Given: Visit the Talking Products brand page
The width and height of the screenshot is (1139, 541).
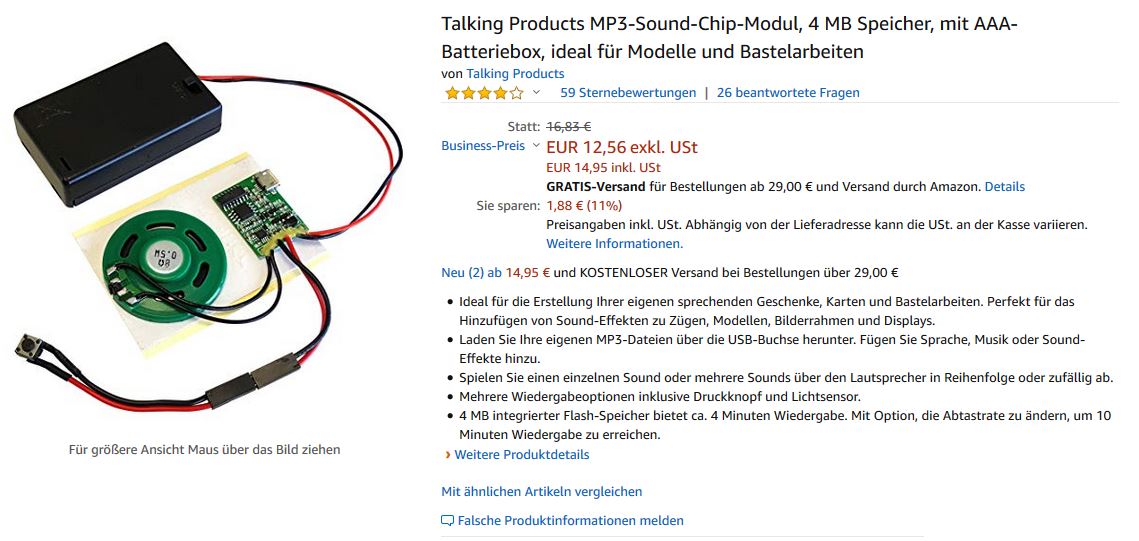Looking at the screenshot, I should coord(516,74).
